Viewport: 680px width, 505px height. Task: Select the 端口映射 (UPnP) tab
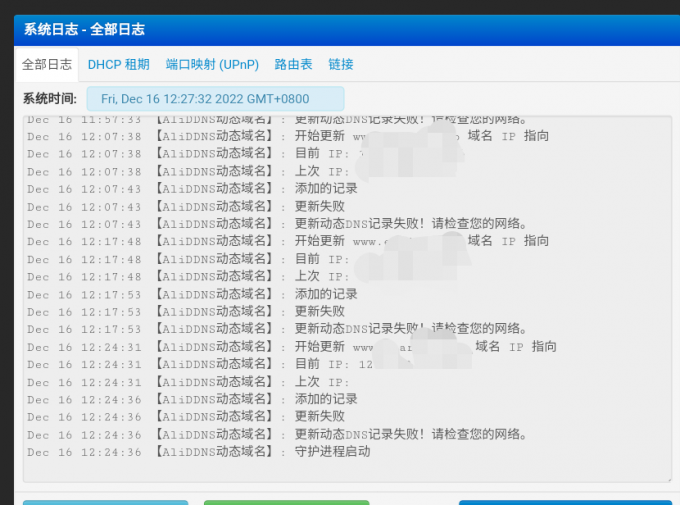212,64
